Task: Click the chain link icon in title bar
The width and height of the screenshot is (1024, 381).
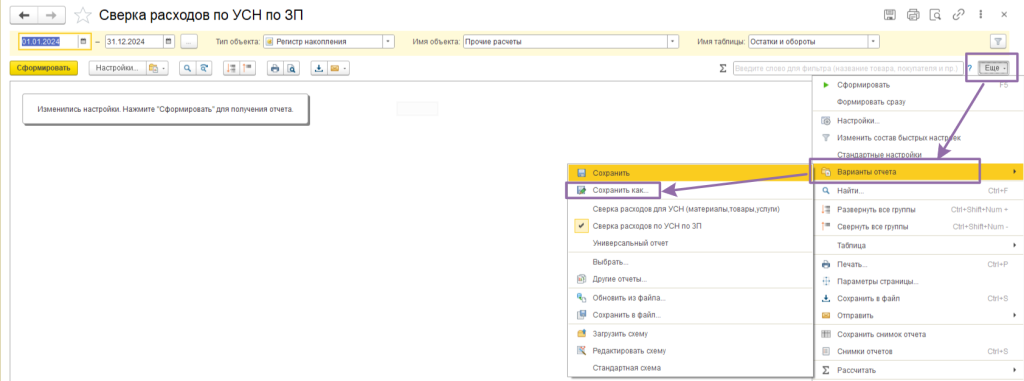Action: [959, 14]
